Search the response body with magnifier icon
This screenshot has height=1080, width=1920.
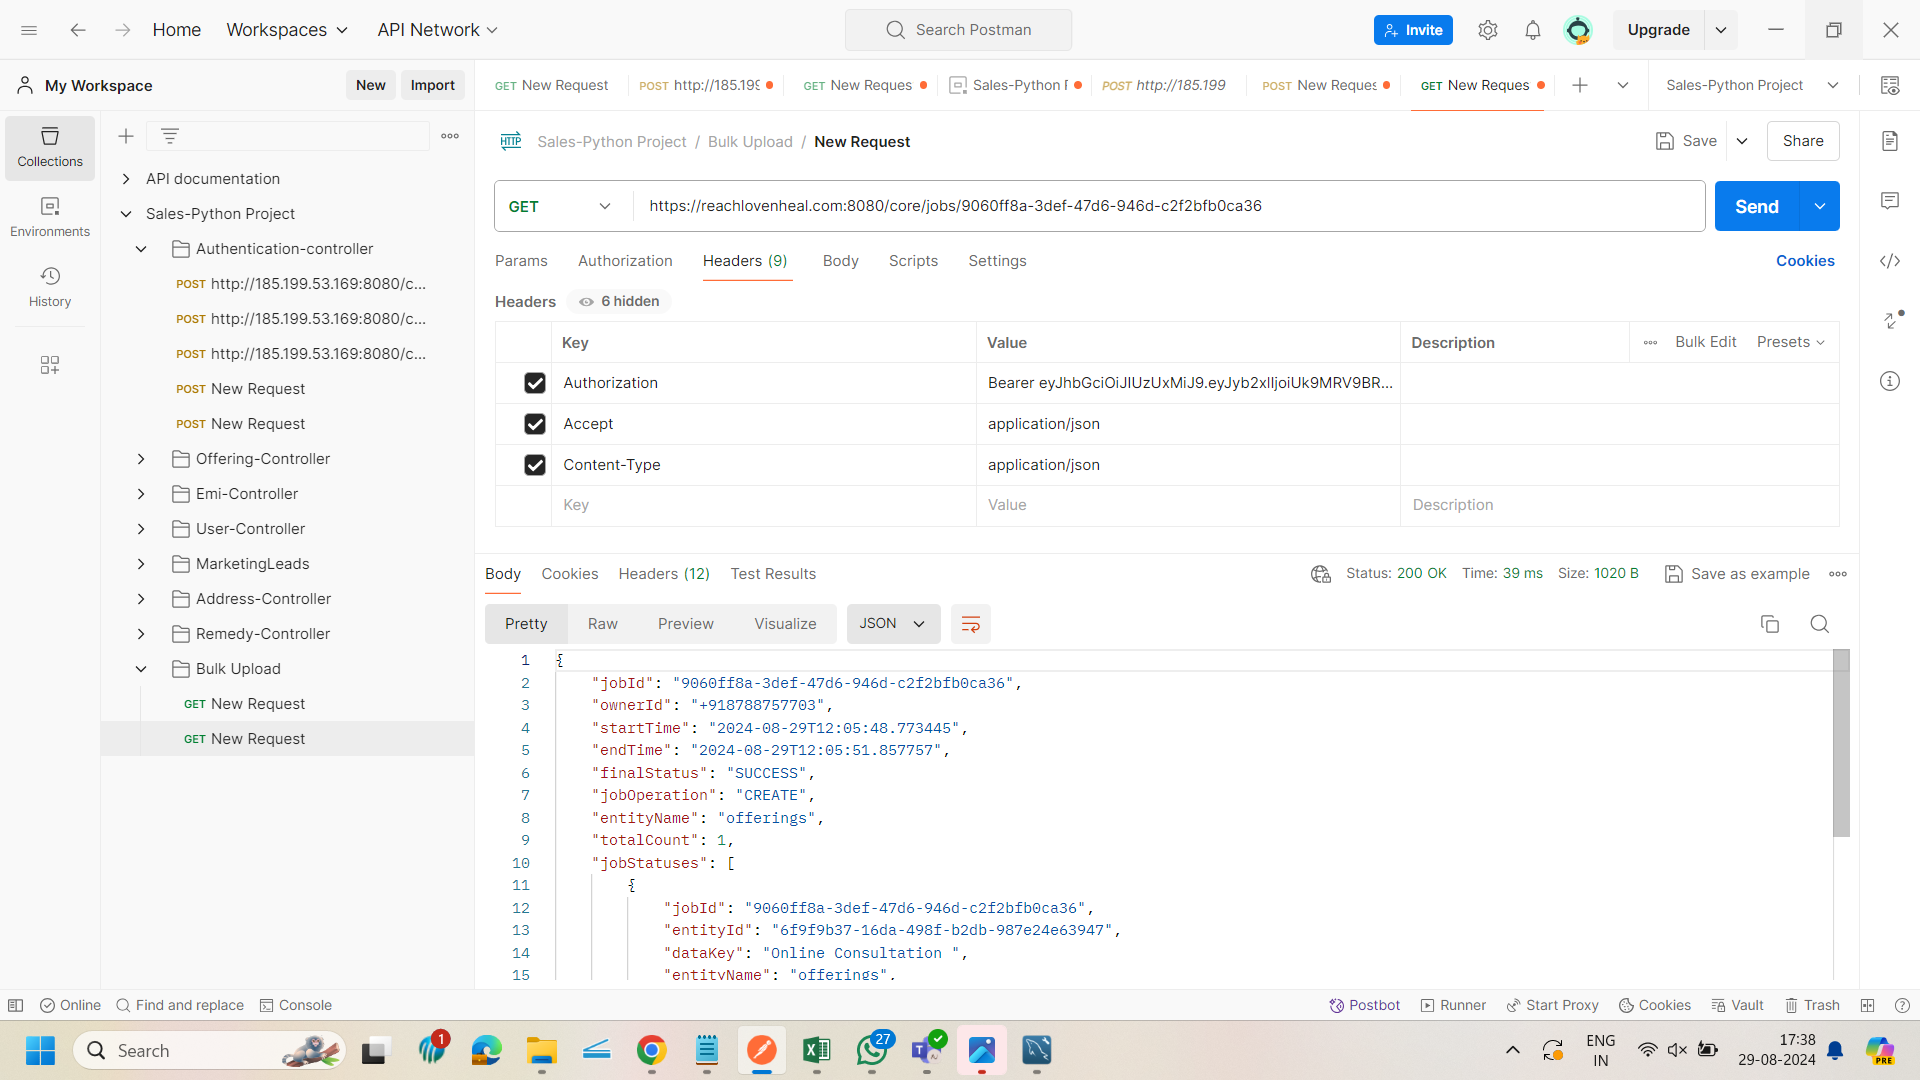(x=1820, y=624)
